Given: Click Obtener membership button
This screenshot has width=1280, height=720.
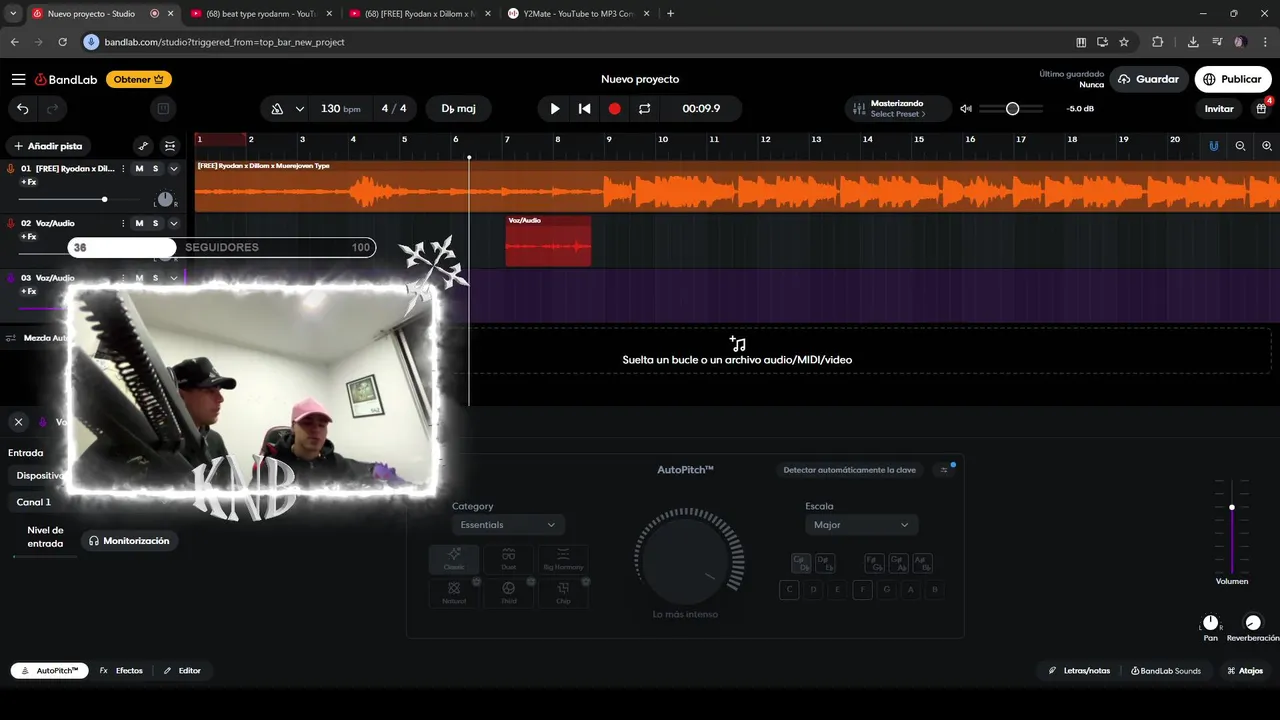Looking at the screenshot, I should pos(139,79).
